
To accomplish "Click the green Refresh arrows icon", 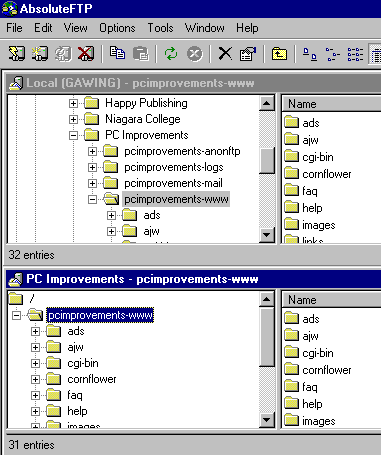I will [171, 54].
